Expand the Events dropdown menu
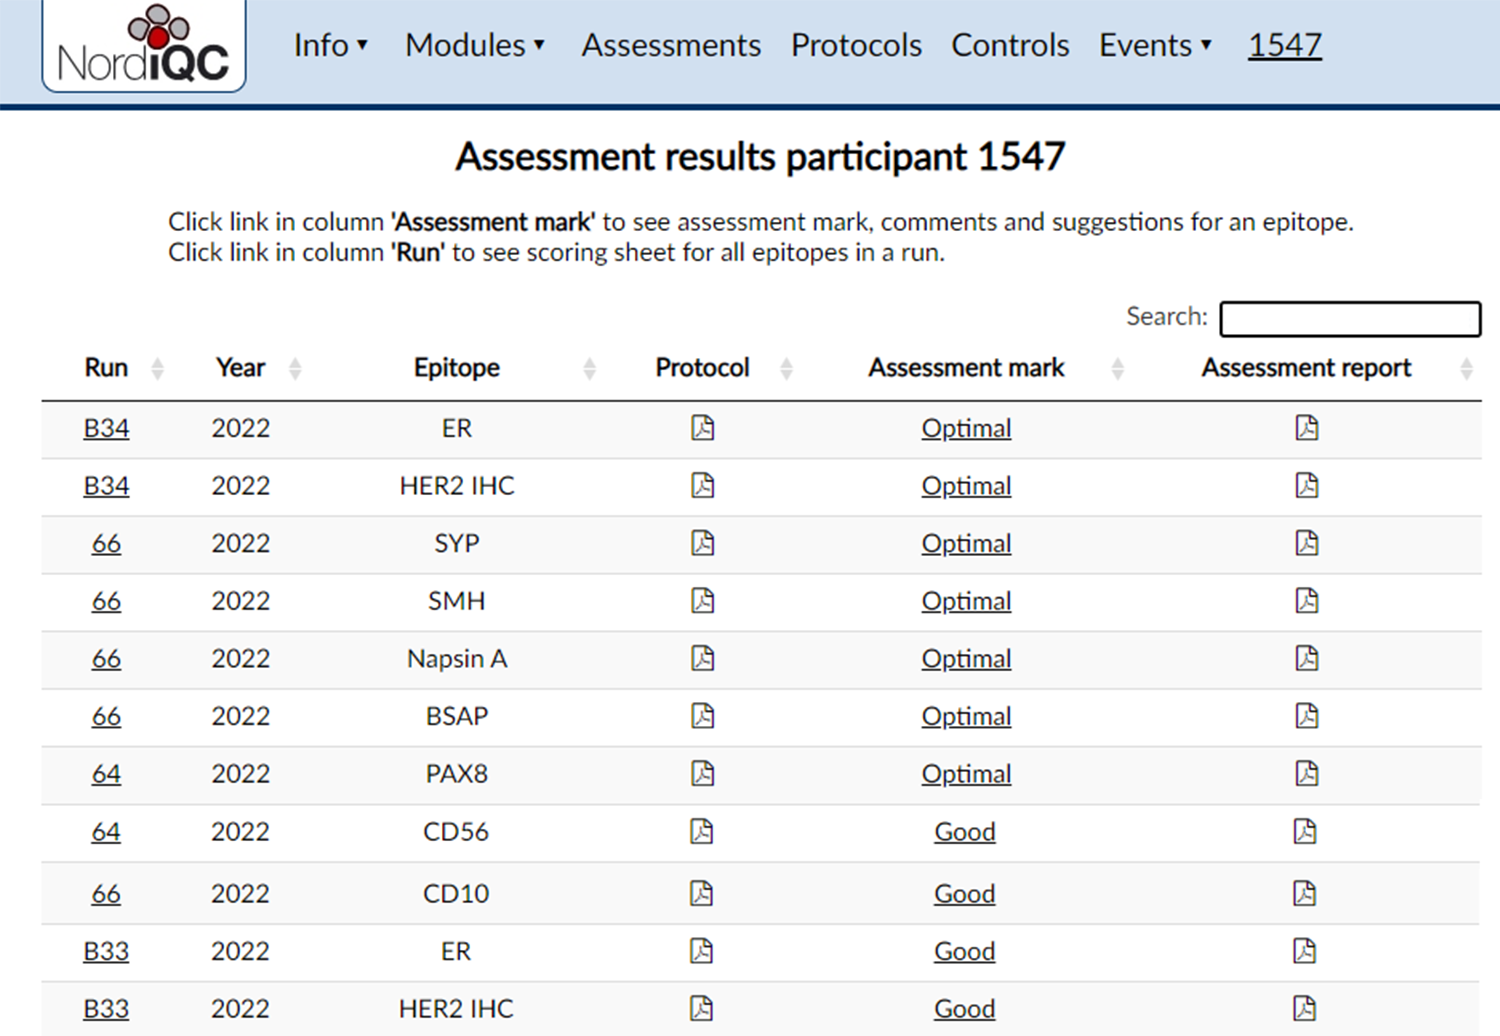Image resolution: width=1500 pixels, height=1036 pixels. (1155, 45)
